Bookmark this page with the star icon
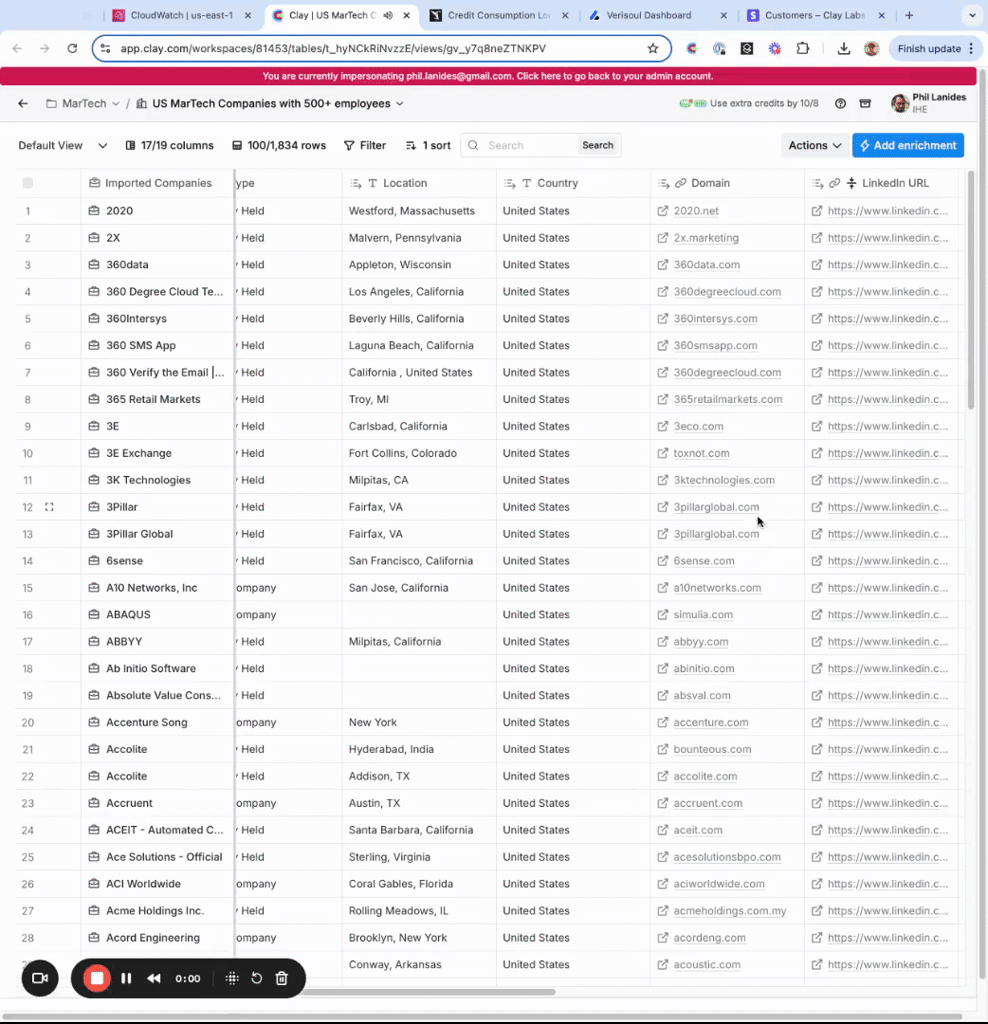The image size is (988, 1024). (653, 48)
